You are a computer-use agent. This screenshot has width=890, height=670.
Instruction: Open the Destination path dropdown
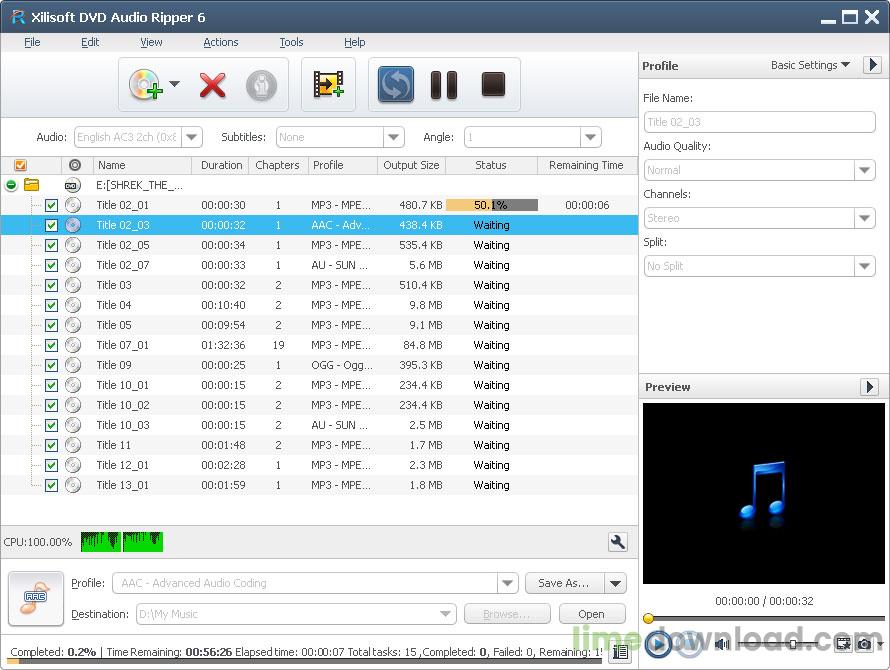pyautogui.click(x=446, y=614)
